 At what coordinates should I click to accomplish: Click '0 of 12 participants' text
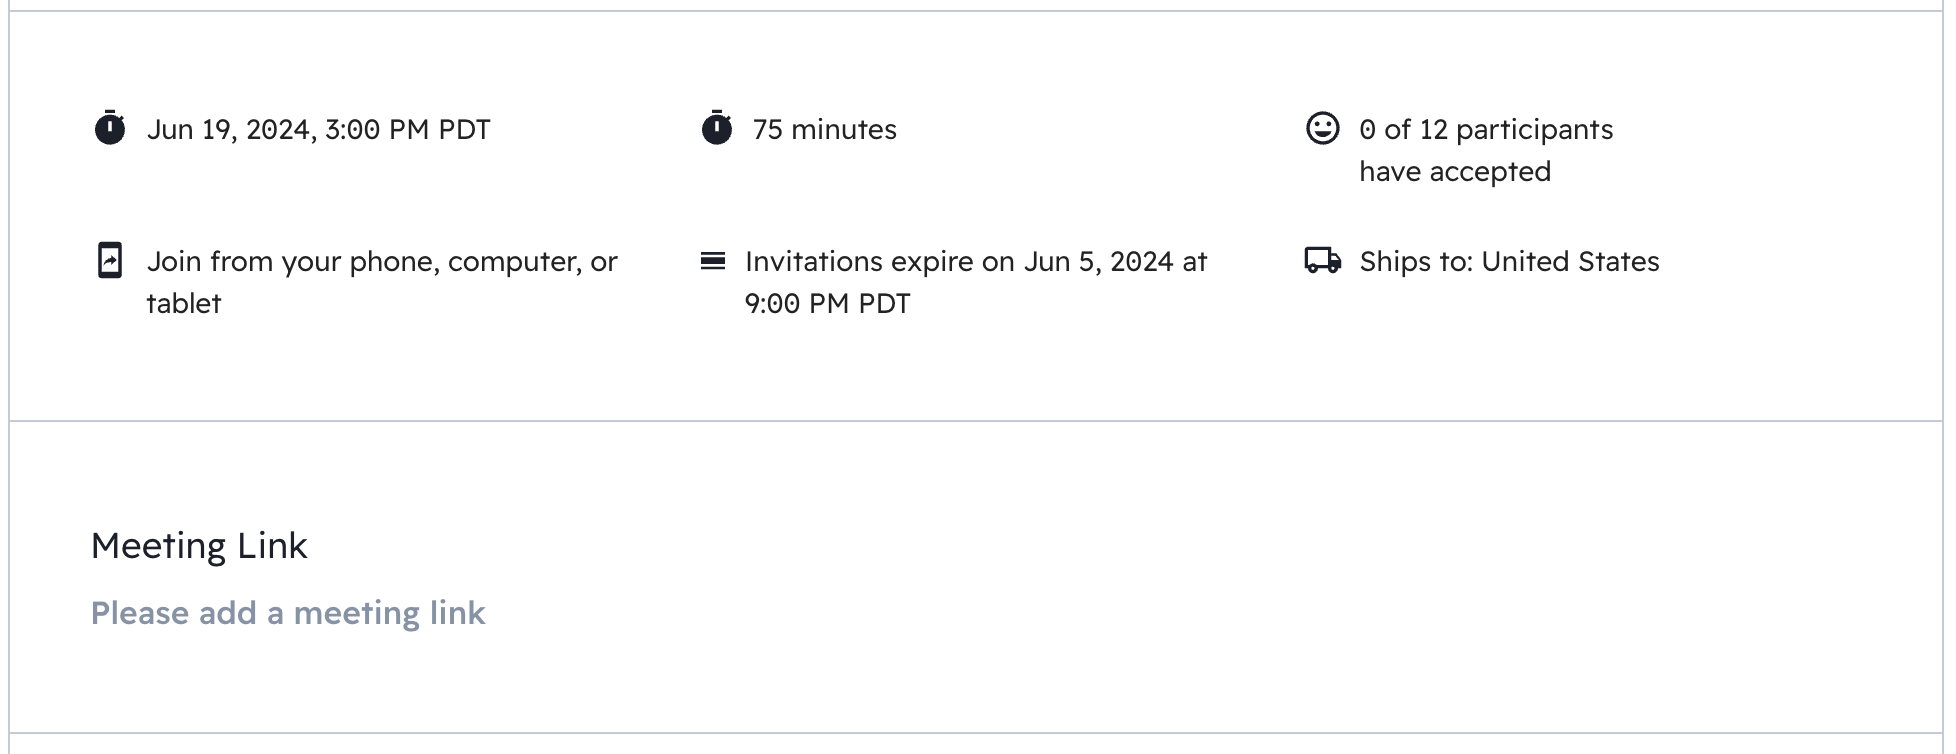click(1485, 130)
